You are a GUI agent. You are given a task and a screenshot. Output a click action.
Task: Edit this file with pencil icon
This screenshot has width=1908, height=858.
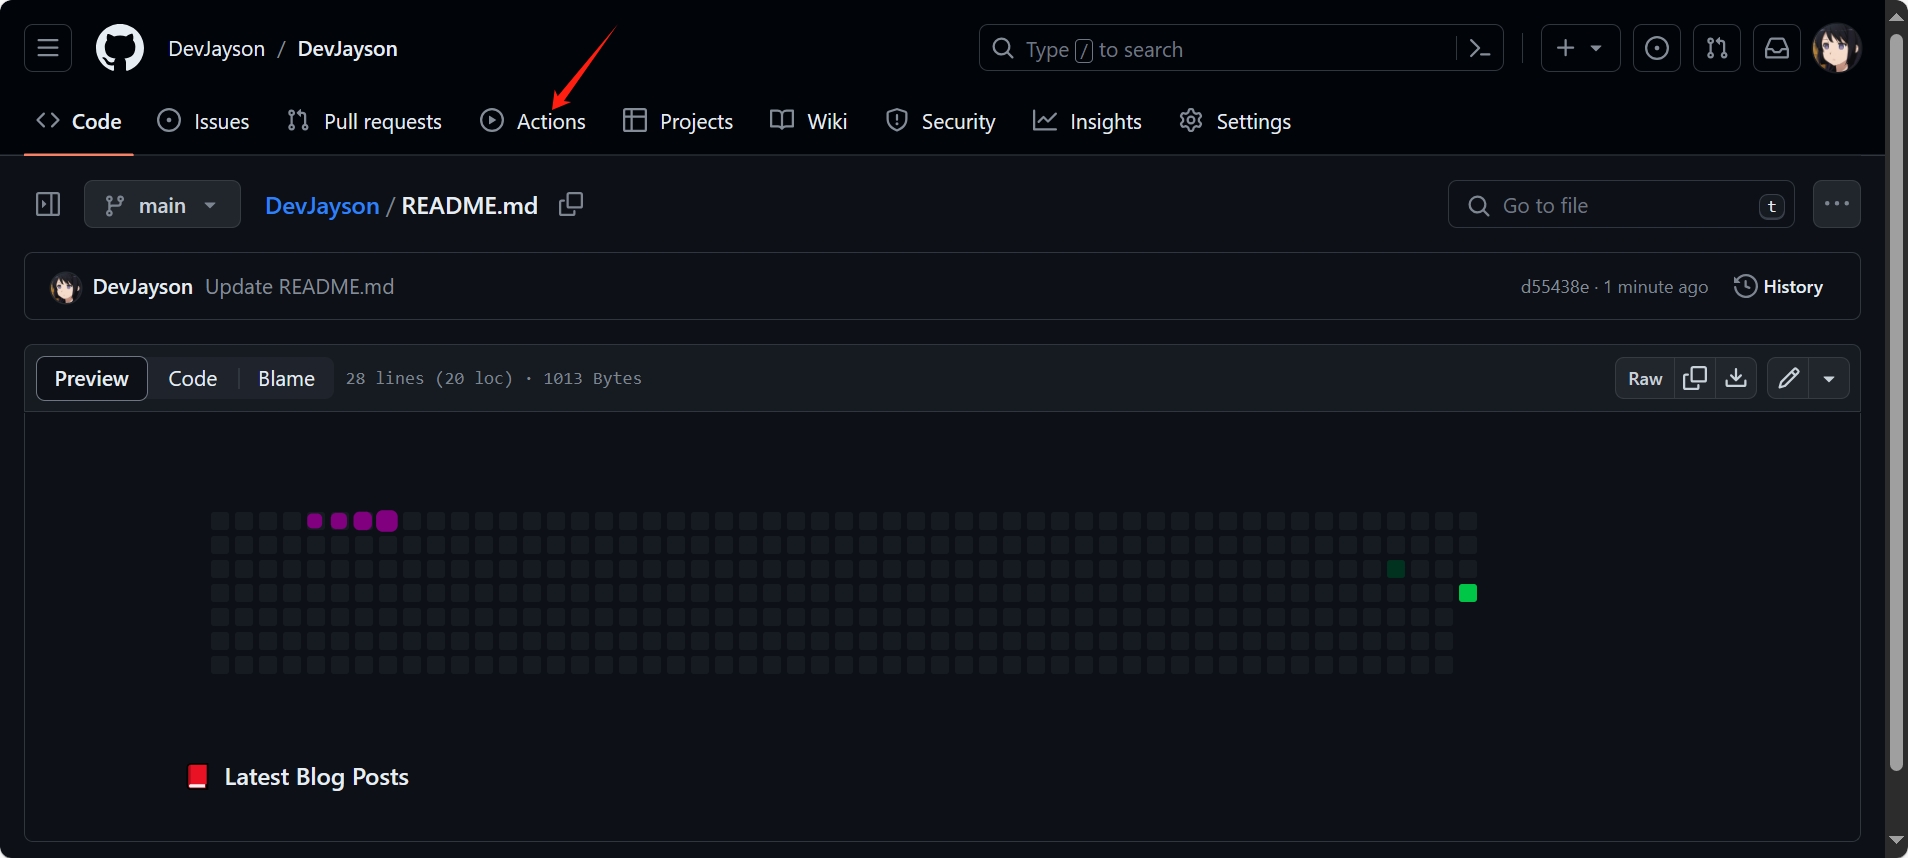(x=1788, y=378)
